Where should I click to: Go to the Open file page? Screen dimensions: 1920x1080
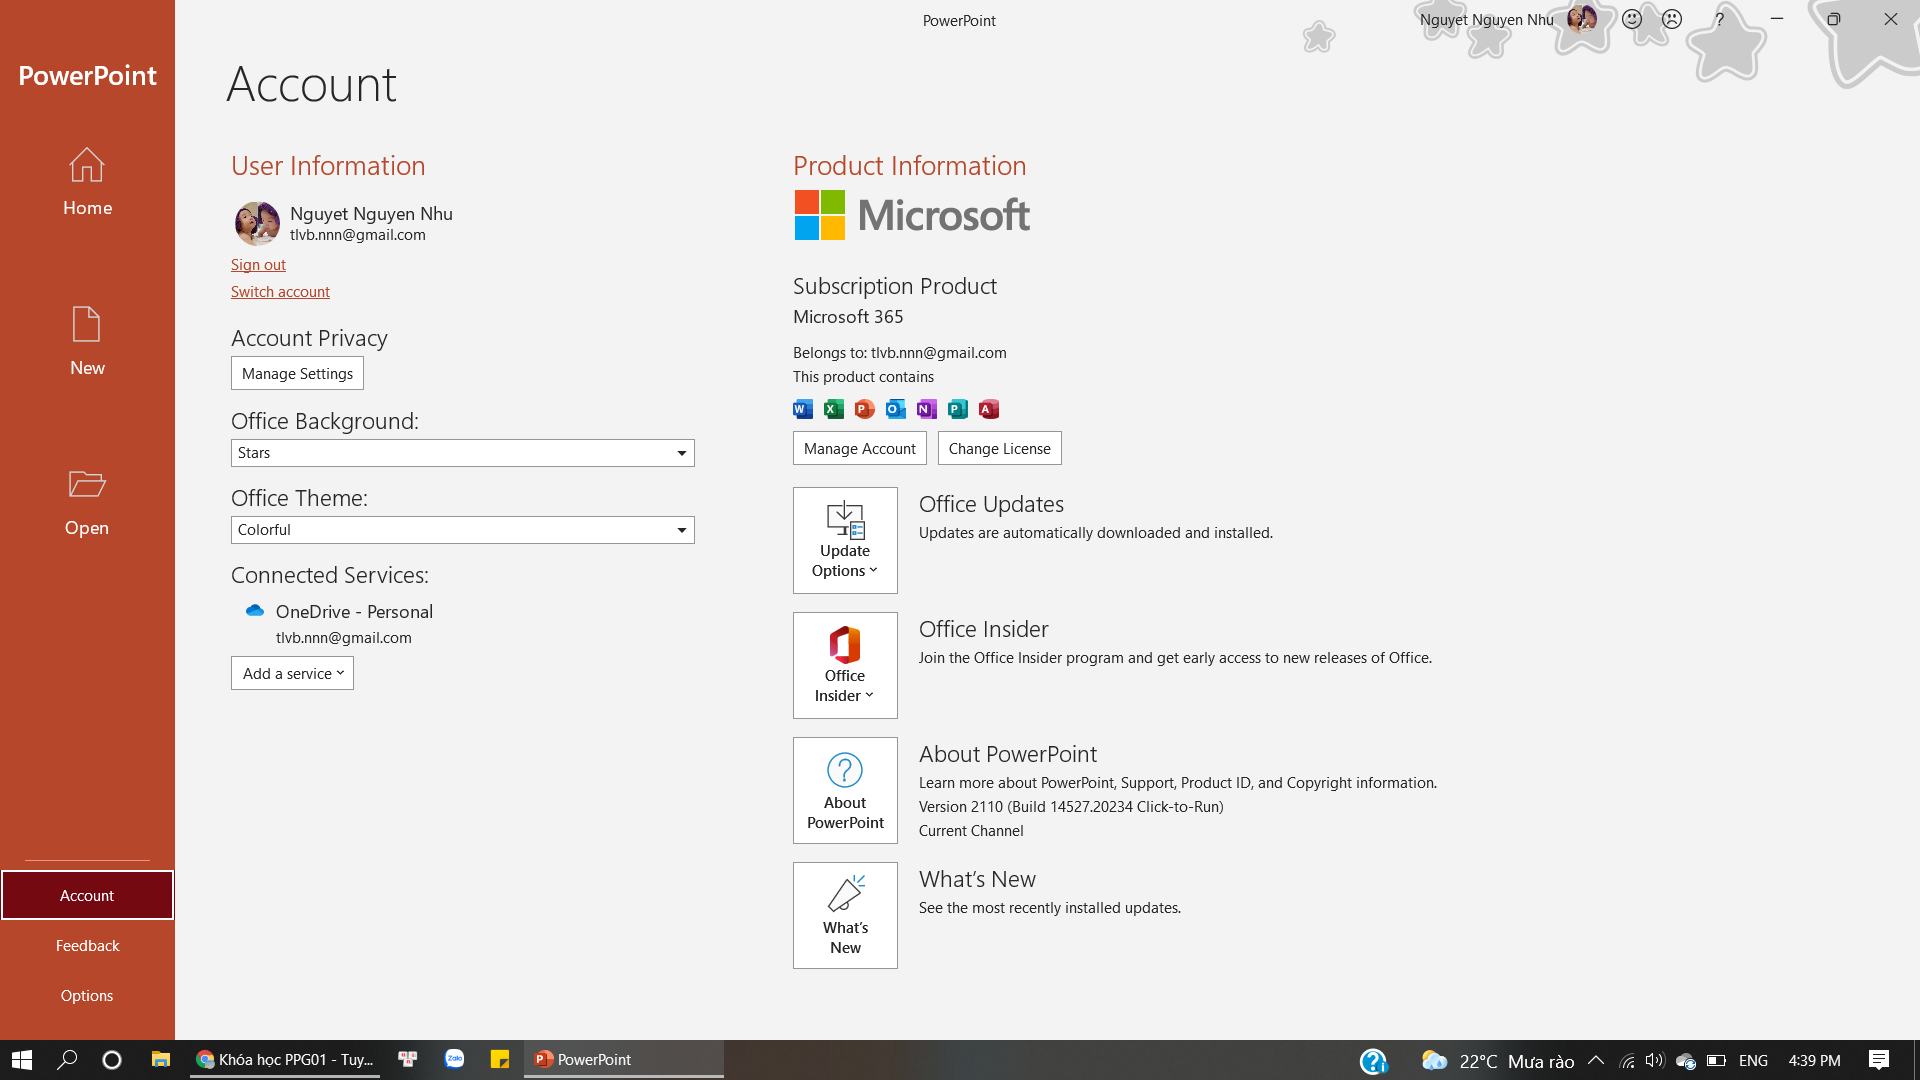(x=87, y=501)
